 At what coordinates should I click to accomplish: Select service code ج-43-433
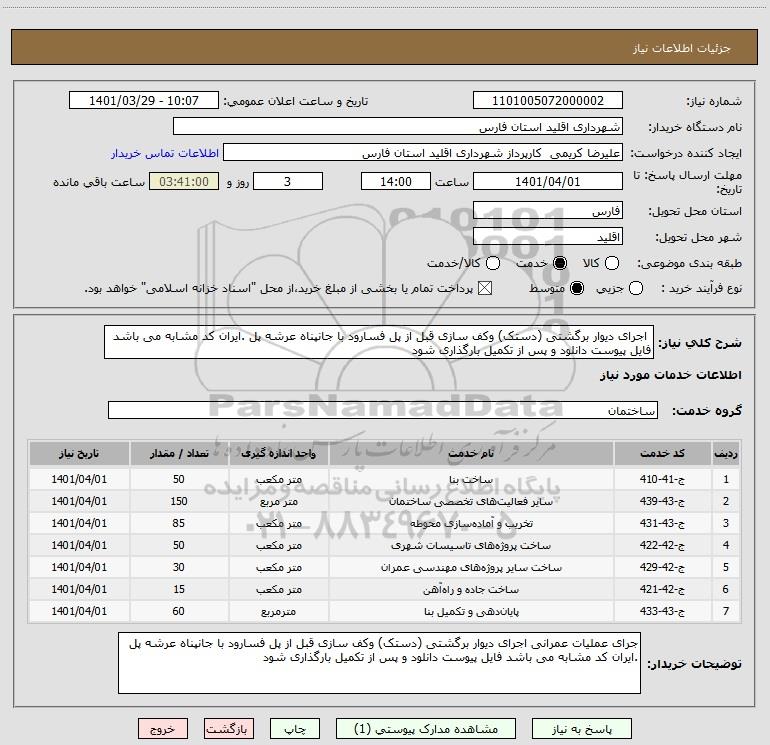[662, 611]
